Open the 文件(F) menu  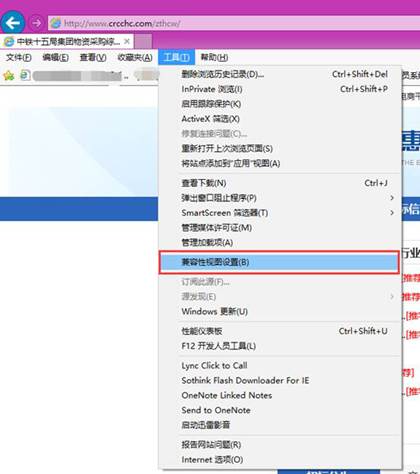[x=19, y=57]
